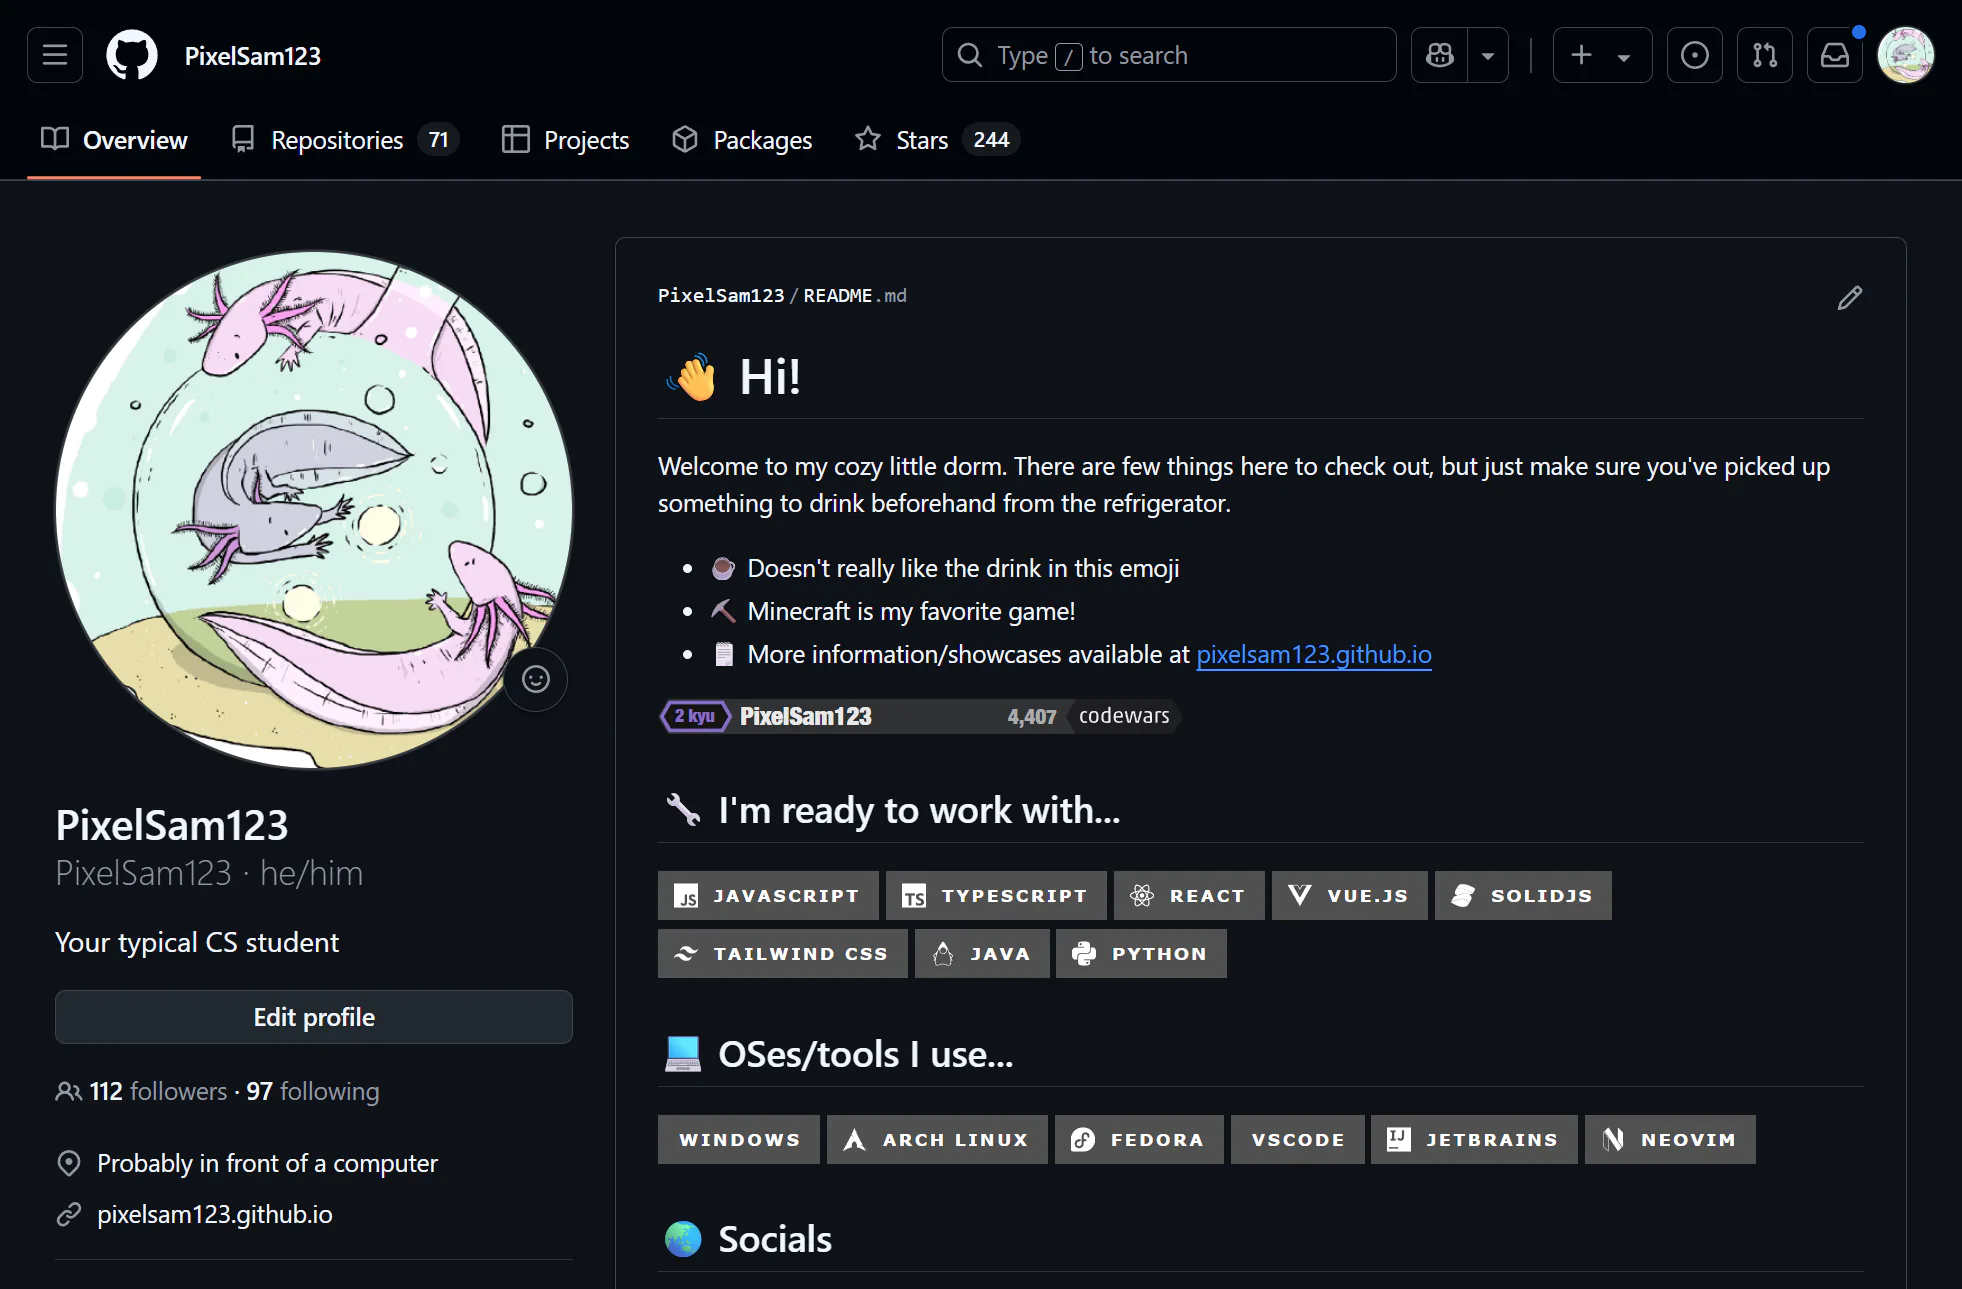Click 'Probably in front of a computer' location
This screenshot has height=1289, width=1962.
coord(267,1163)
